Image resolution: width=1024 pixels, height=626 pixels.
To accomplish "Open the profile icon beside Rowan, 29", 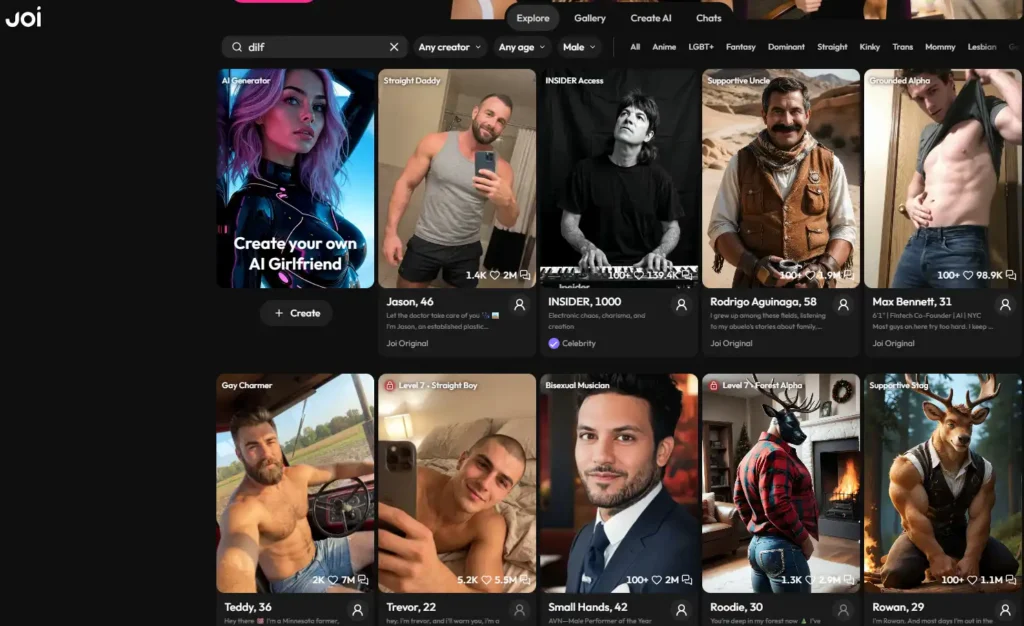I will coord(1005,610).
